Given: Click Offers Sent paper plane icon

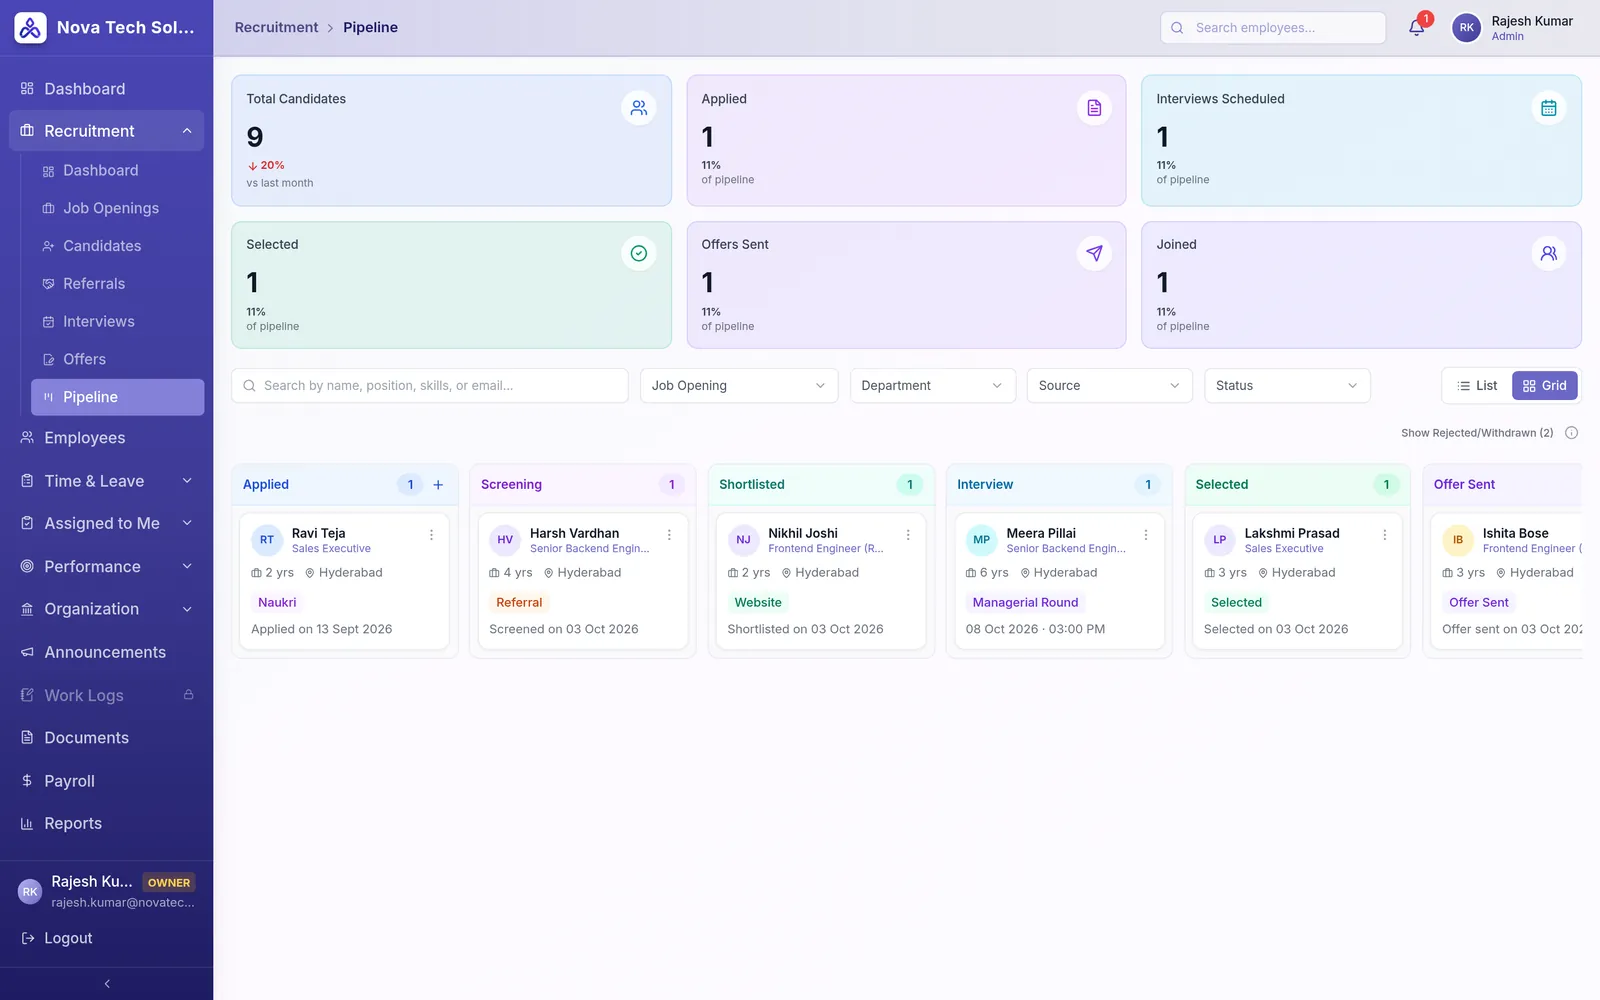Looking at the screenshot, I should click(1094, 254).
